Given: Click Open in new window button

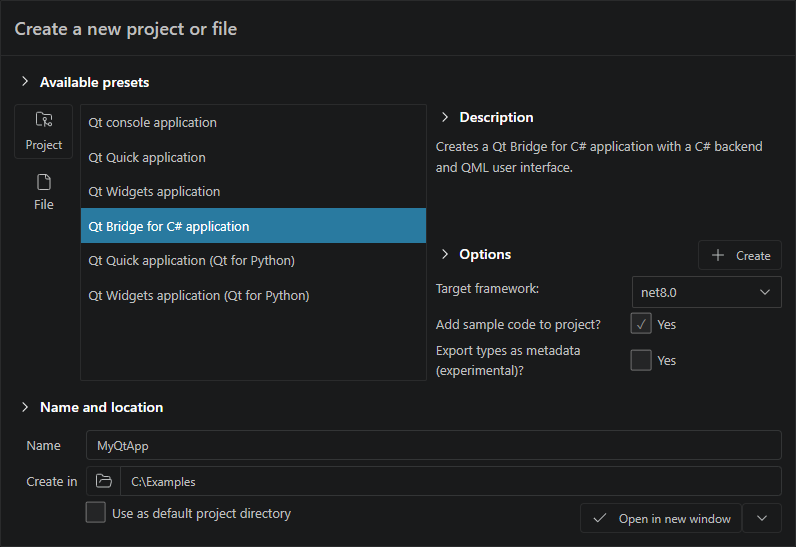Looking at the screenshot, I should coord(661,519).
